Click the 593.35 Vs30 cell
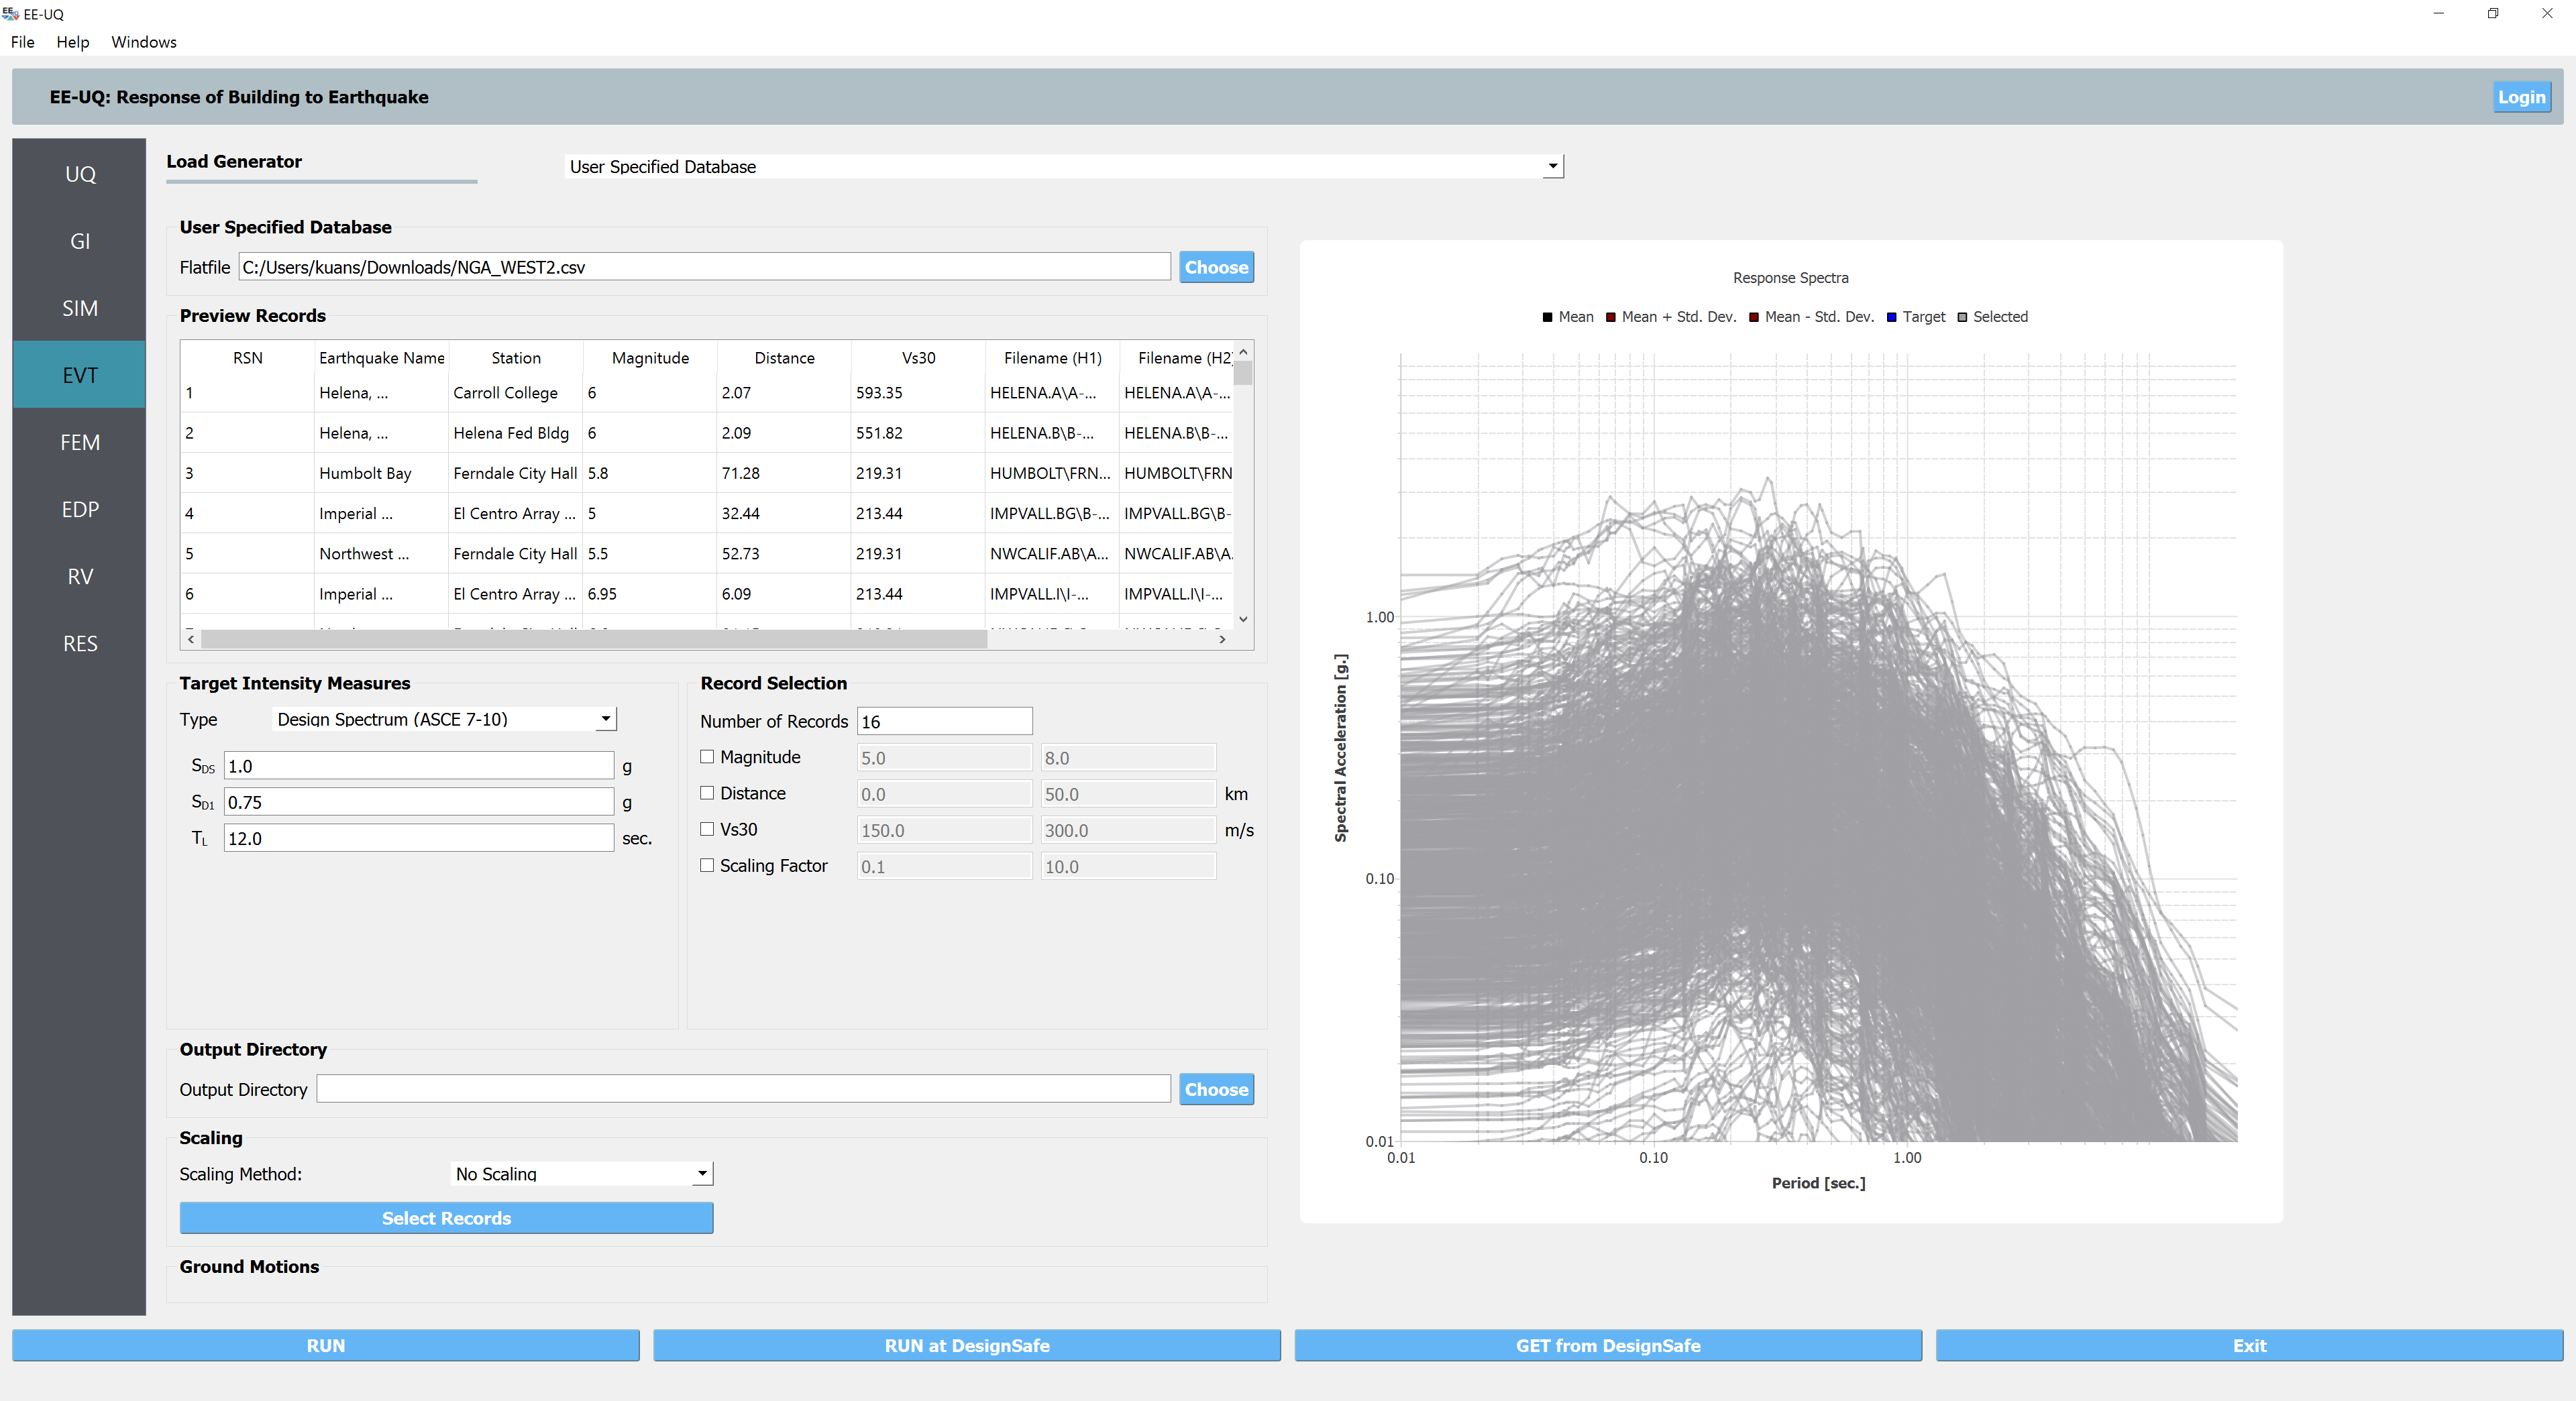The height and width of the screenshot is (1401, 2576). click(918, 393)
